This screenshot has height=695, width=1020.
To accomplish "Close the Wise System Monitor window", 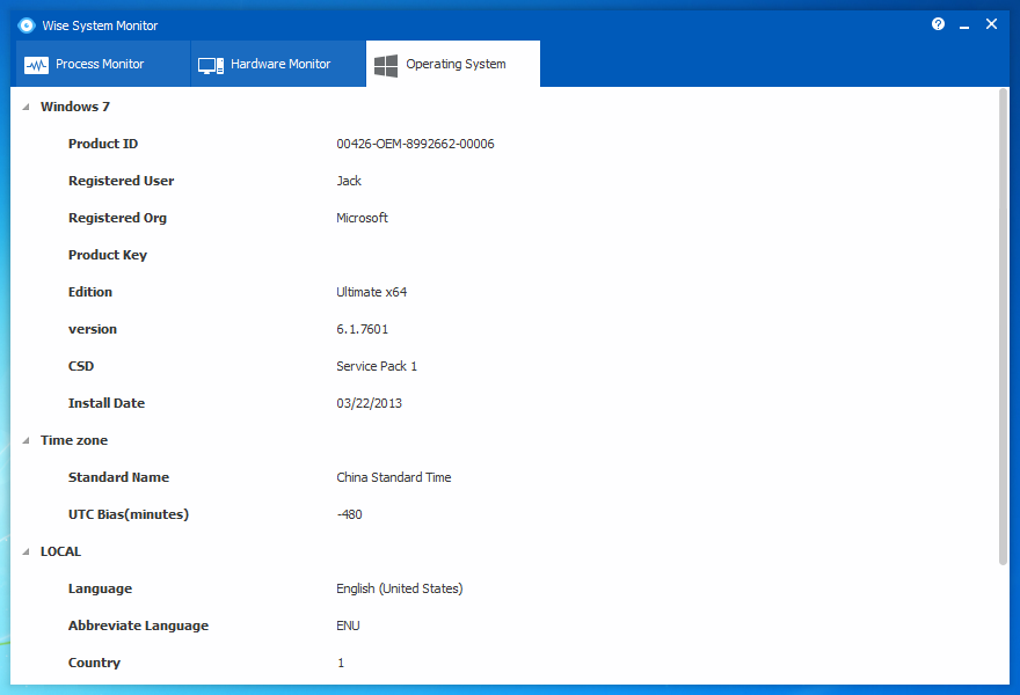I will coord(991,24).
